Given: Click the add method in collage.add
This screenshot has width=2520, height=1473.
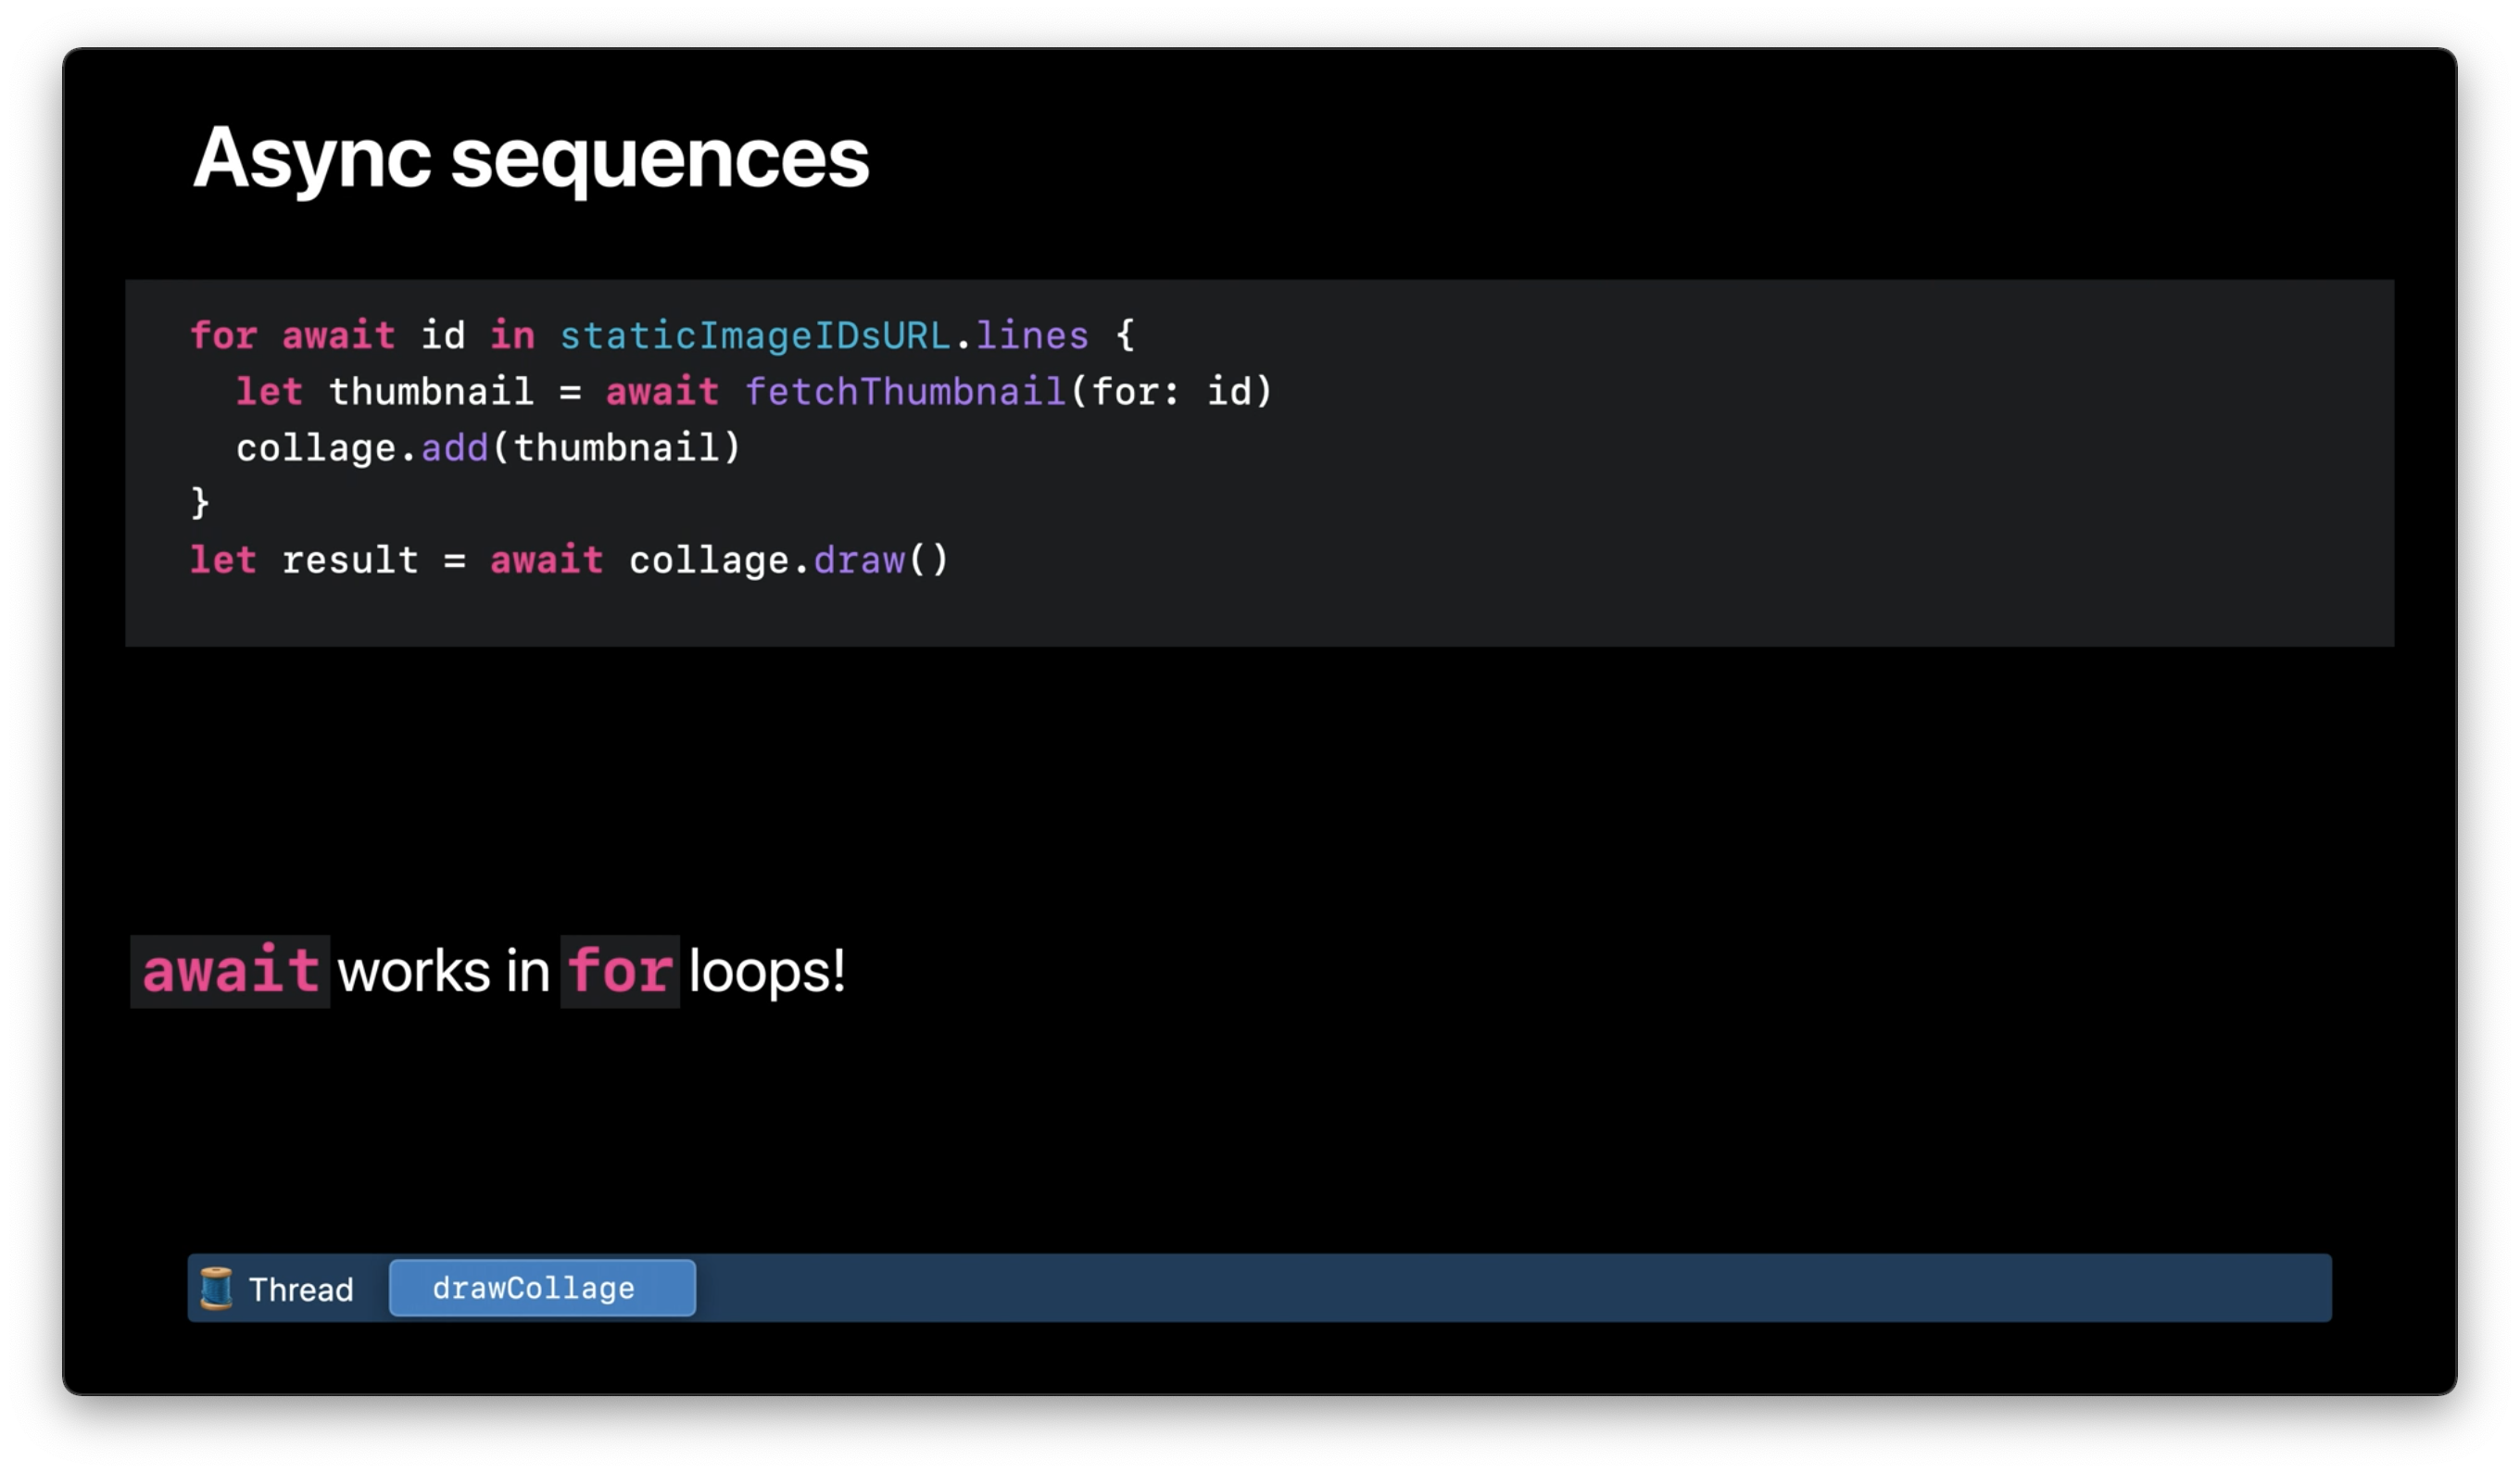Looking at the screenshot, I should pyautogui.click(x=454, y=448).
